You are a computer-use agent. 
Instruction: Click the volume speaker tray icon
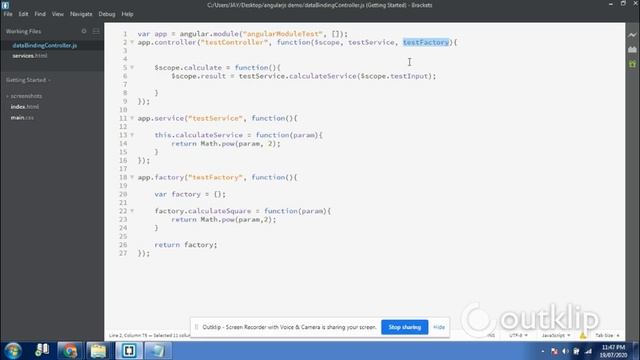(565, 351)
